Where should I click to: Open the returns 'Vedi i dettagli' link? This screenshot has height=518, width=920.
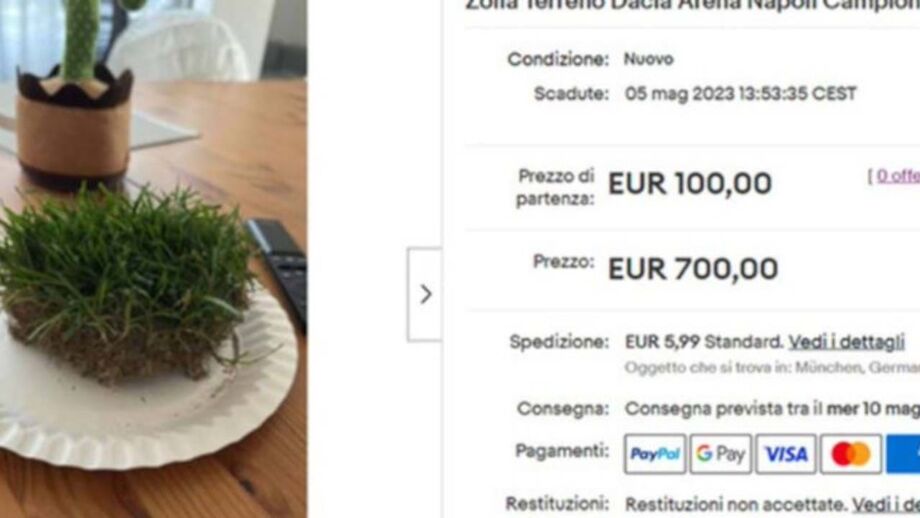click(x=885, y=505)
